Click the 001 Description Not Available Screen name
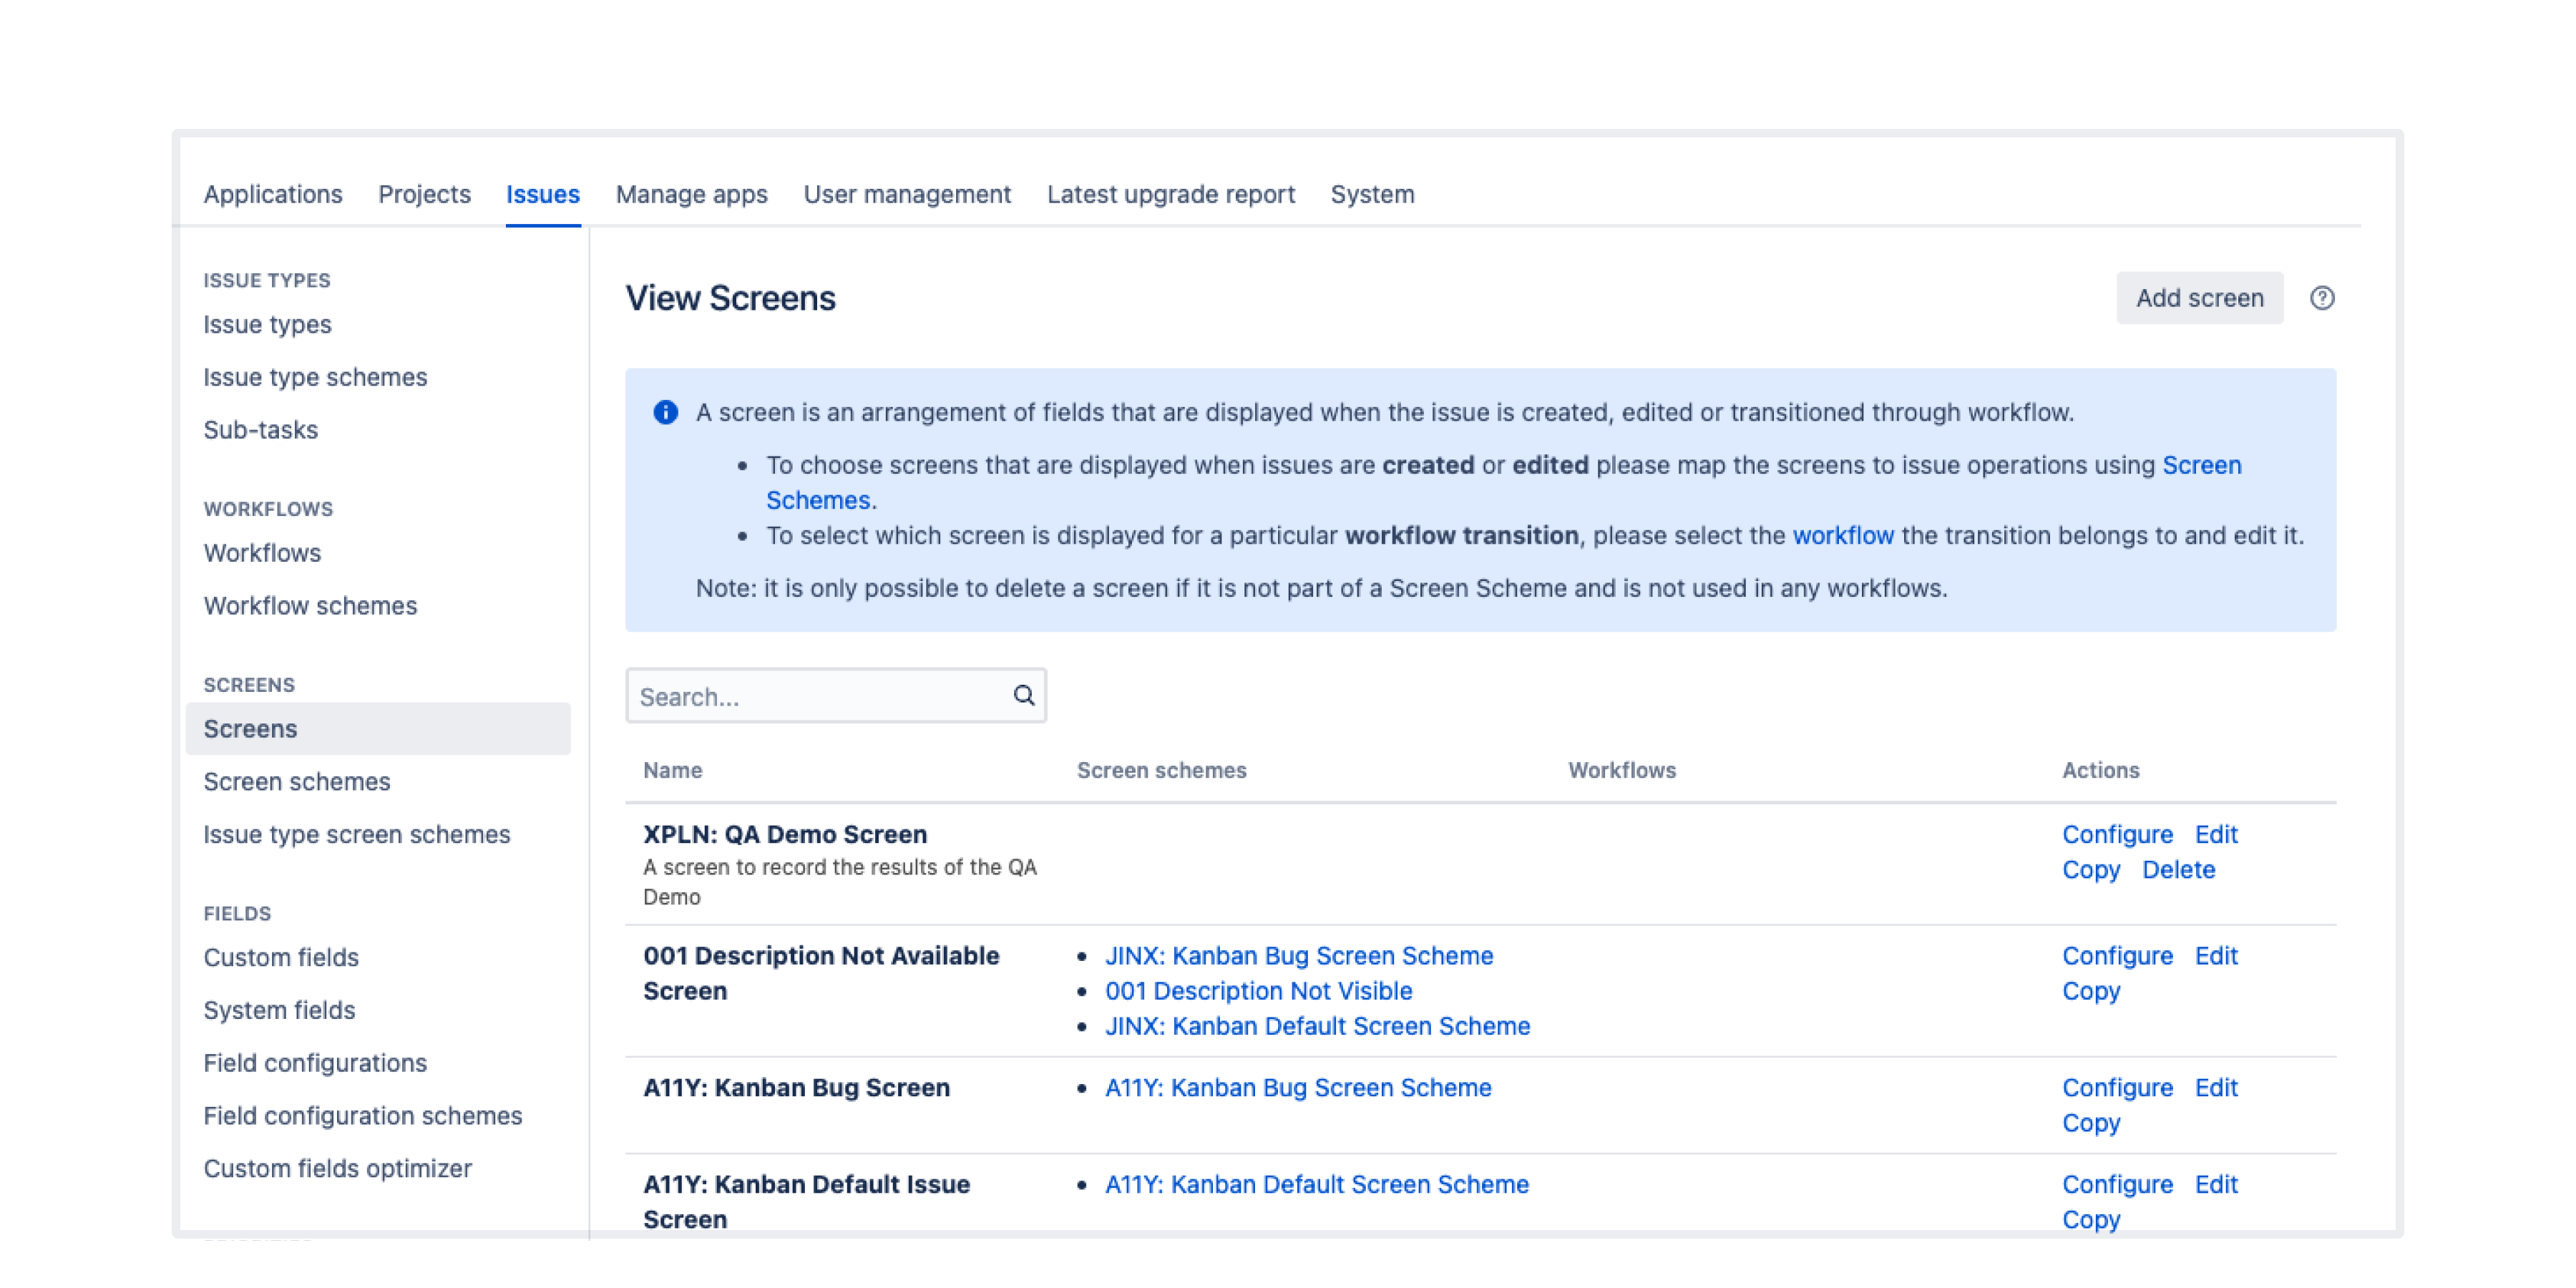 click(x=820, y=973)
